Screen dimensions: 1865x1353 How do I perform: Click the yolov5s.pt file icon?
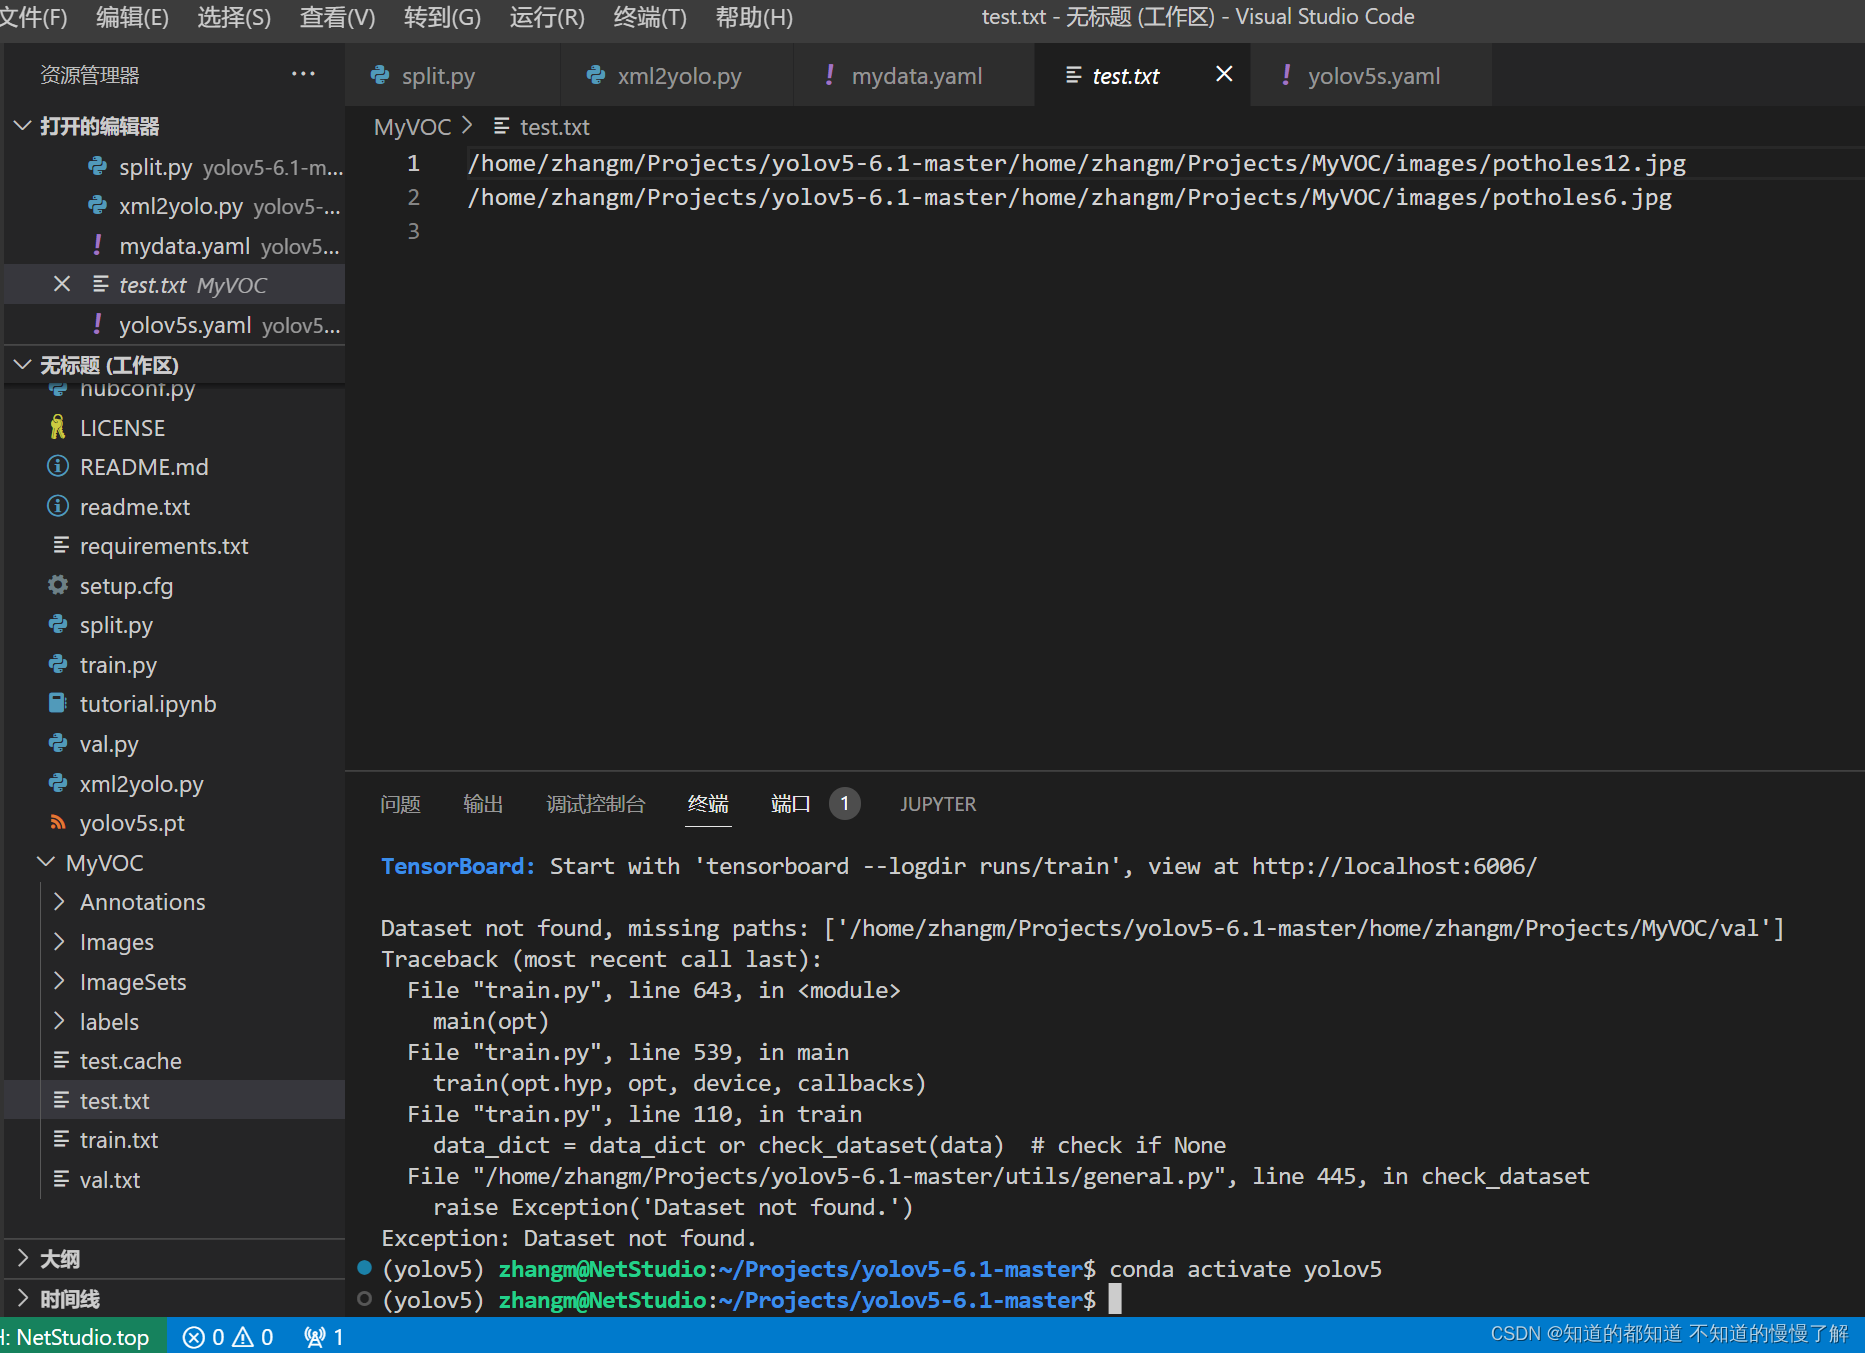pyautogui.click(x=58, y=822)
